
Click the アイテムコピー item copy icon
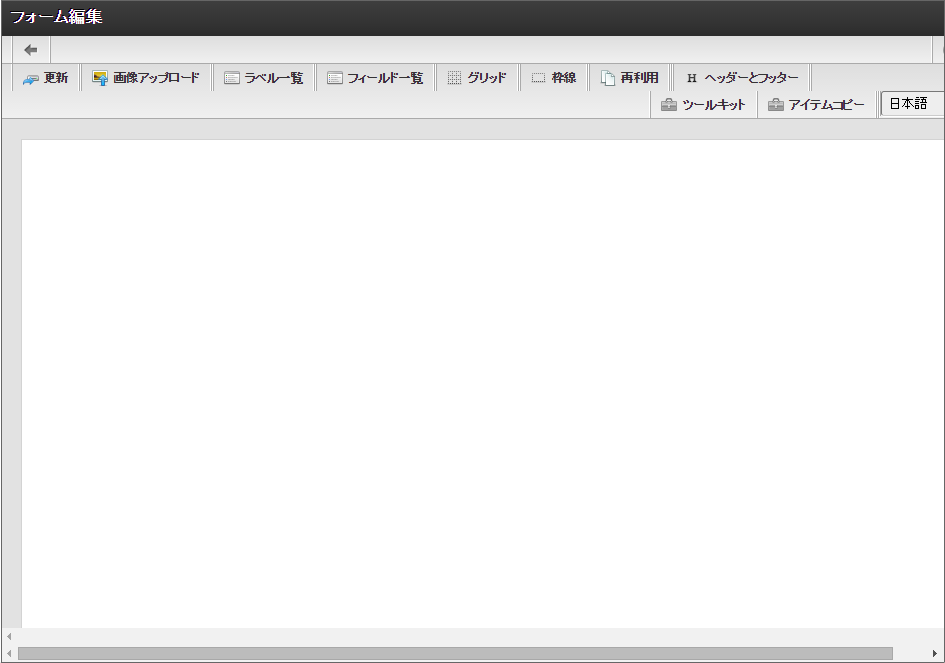point(816,103)
